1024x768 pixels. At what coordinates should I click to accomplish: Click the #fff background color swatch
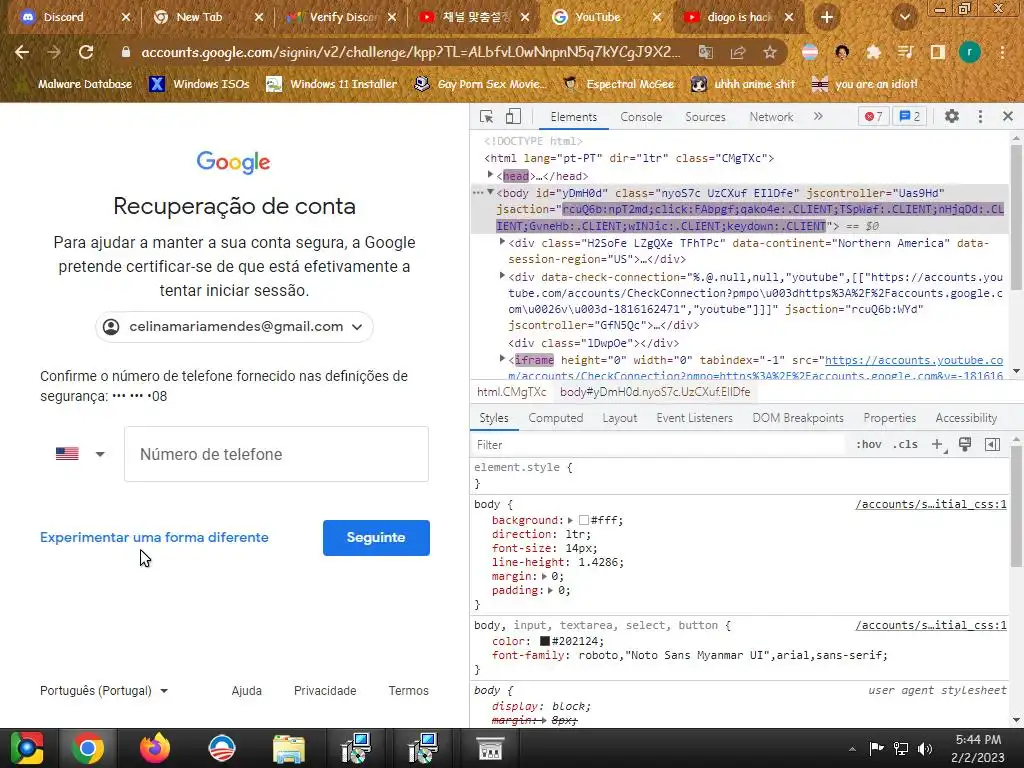coord(584,520)
